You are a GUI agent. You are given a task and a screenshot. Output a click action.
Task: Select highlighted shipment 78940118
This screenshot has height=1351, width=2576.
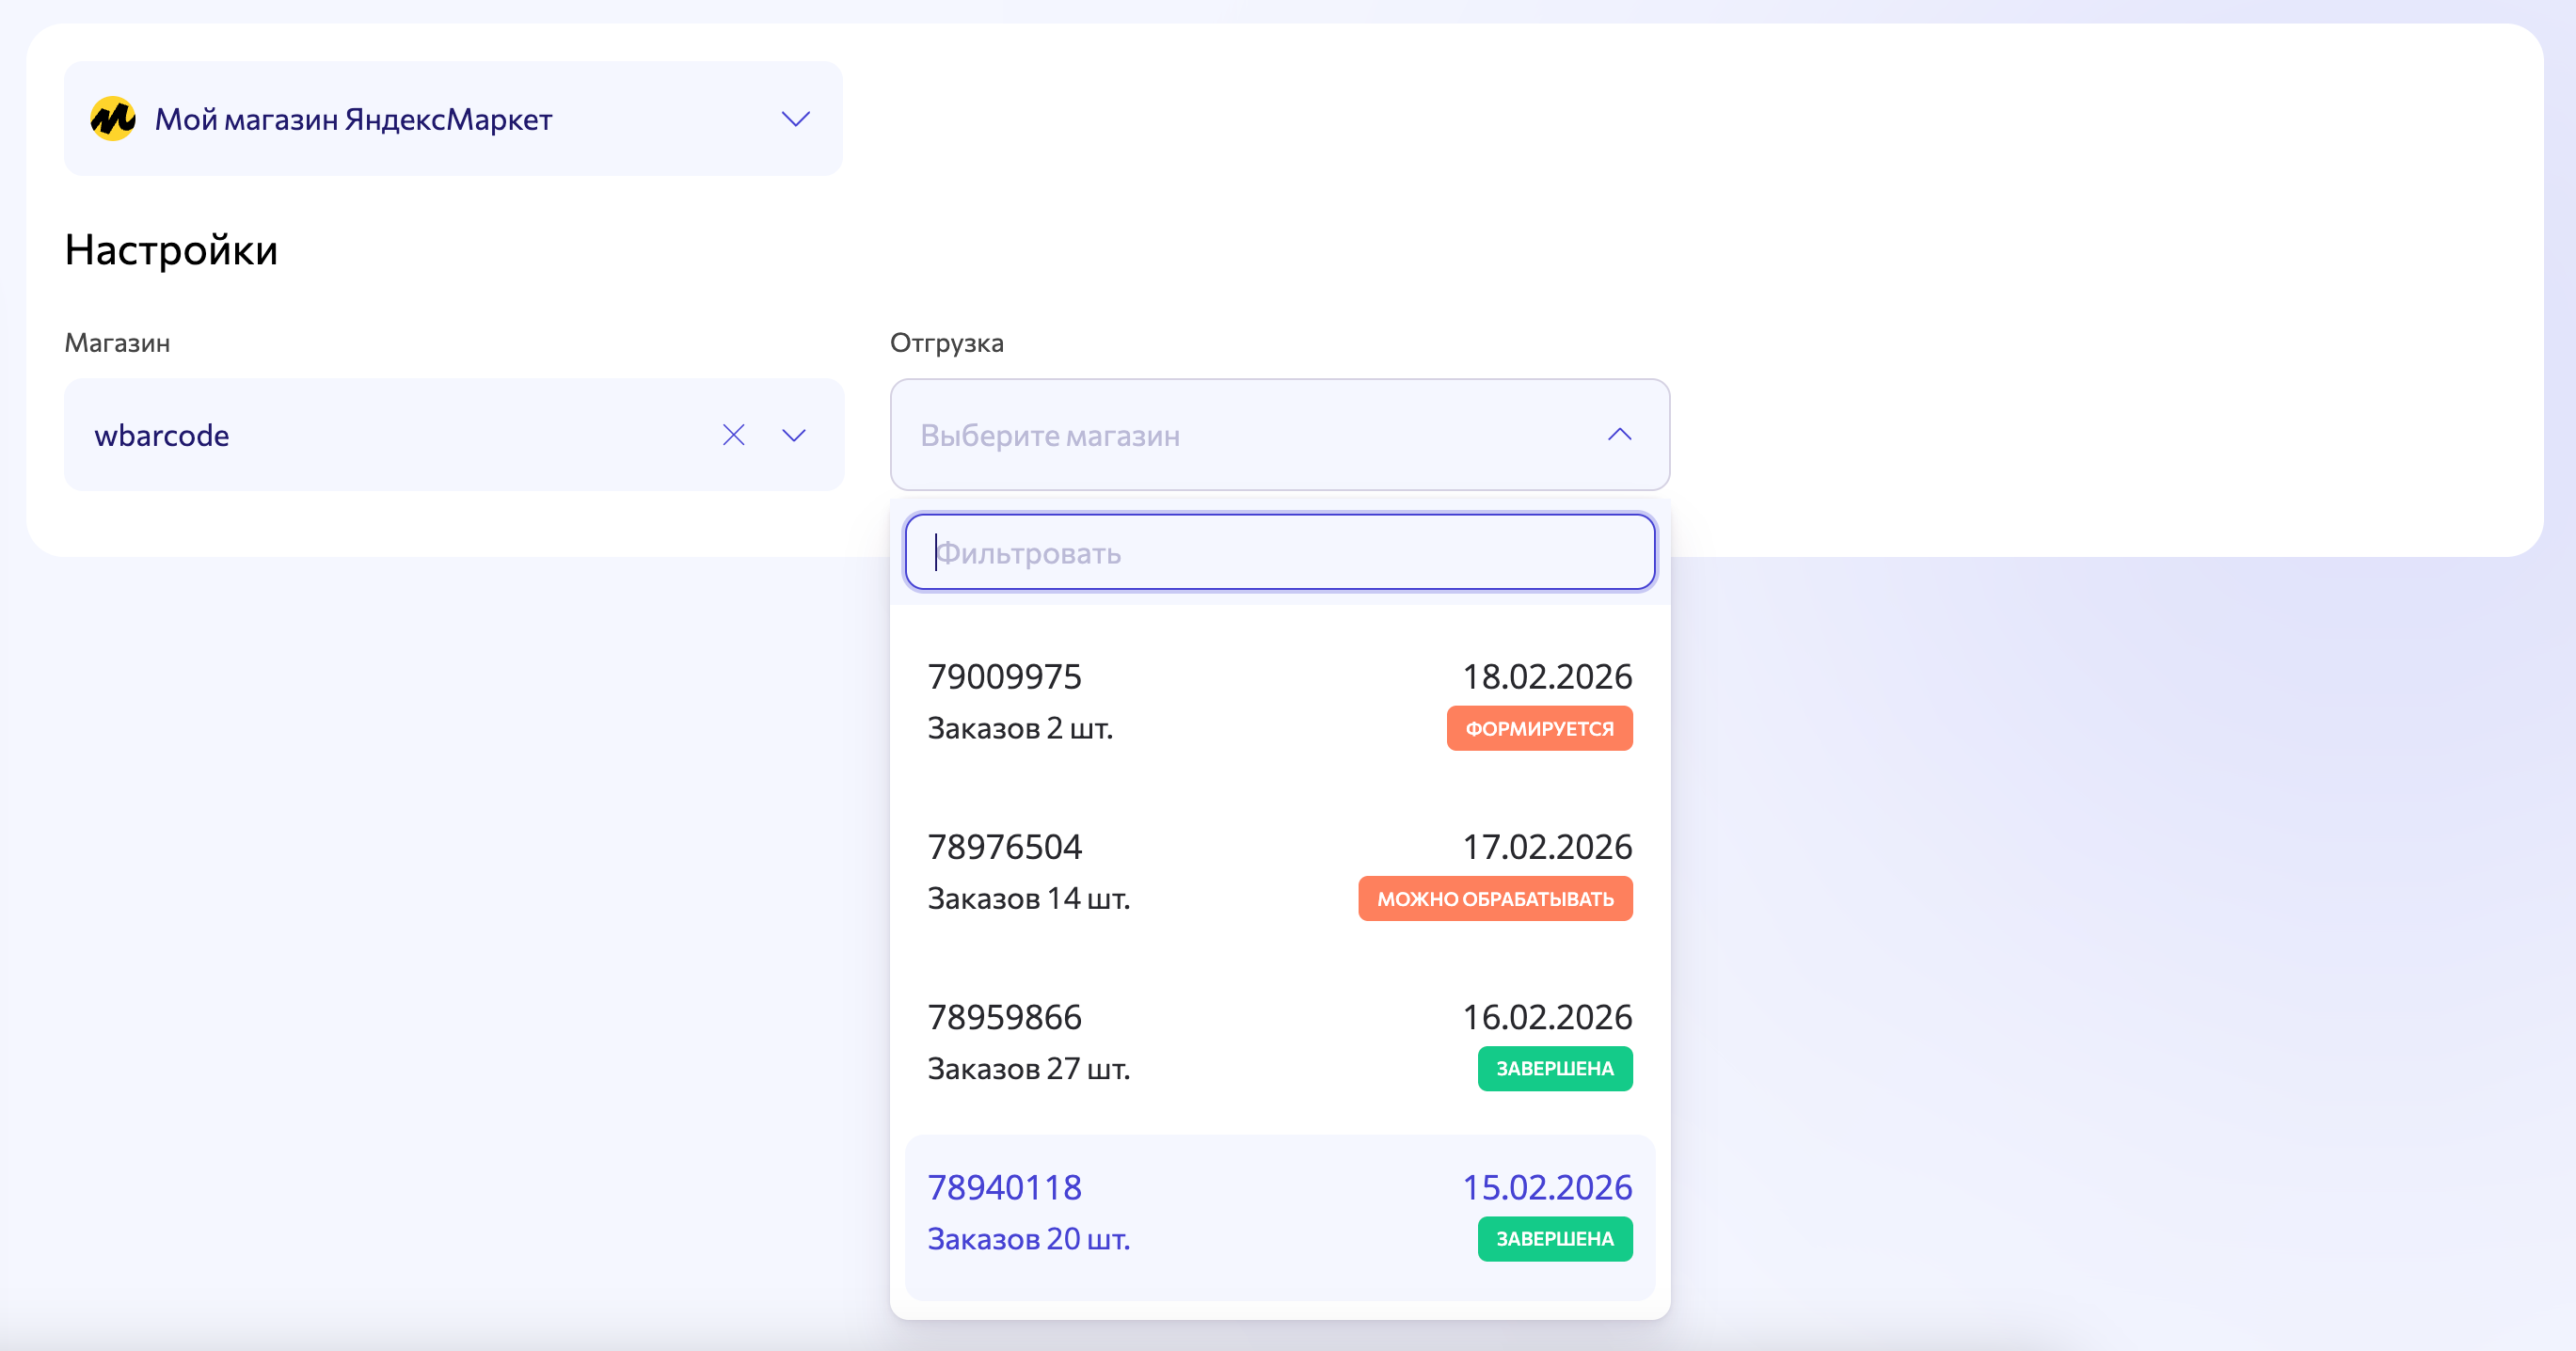tap(1004, 1187)
